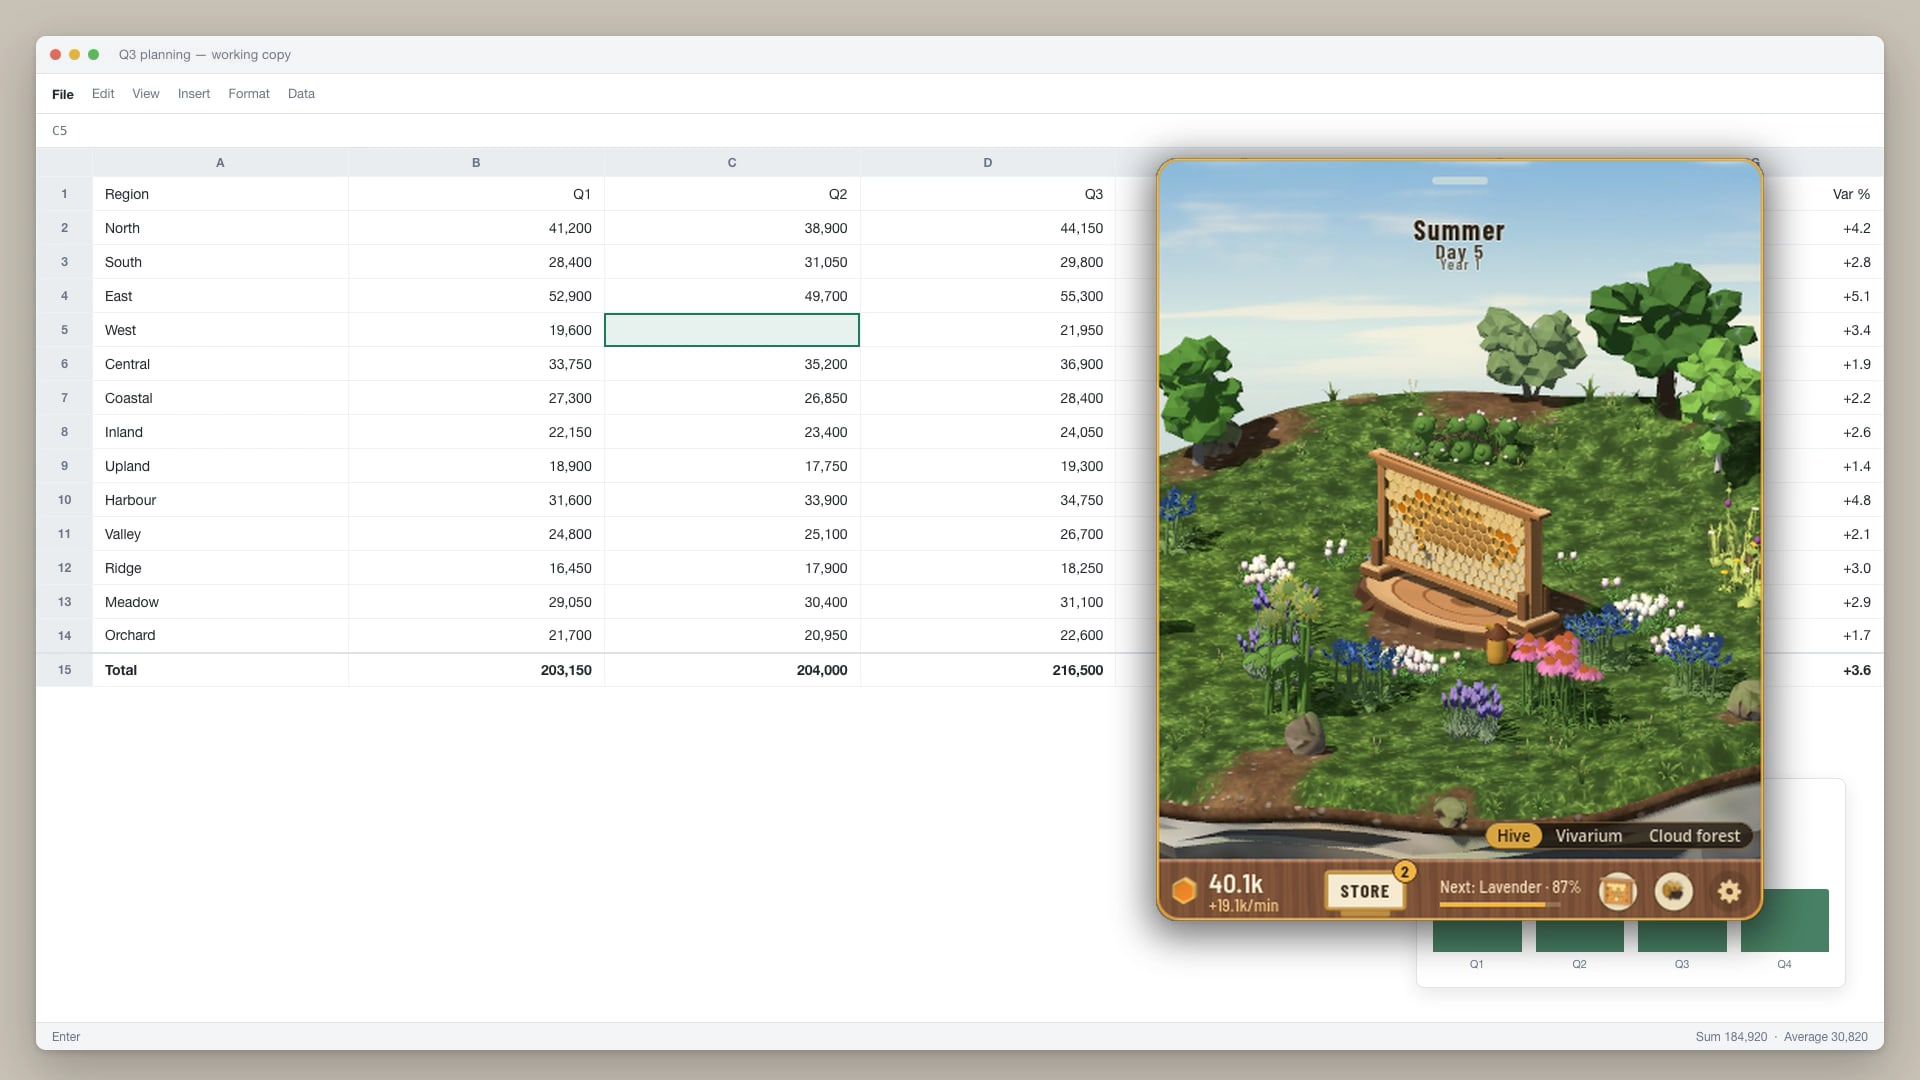1920x1080 pixels.
Task: Open the honeycomb frame icon
Action: click(1617, 891)
